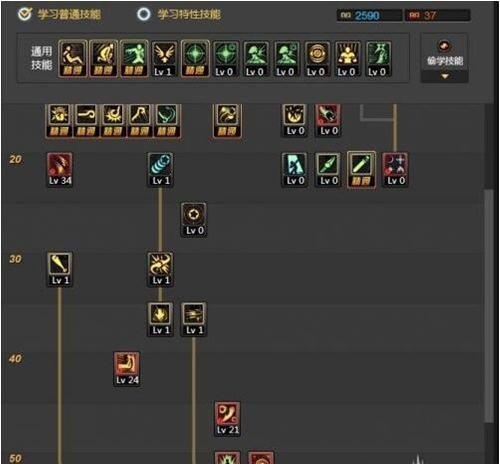The image size is (500, 464).
Task: Click the blue coil skill Lv 1 icon
Action: pos(160,169)
